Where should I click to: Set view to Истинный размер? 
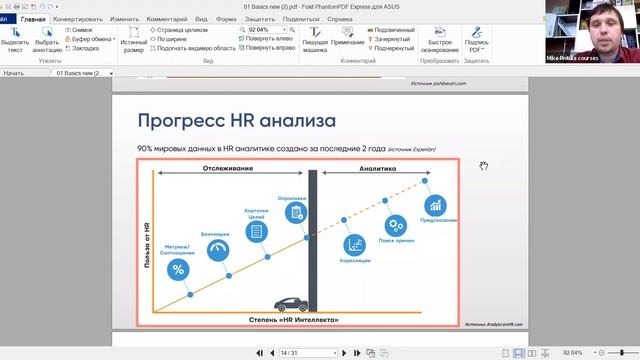pyautogui.click(x=134, y=40)
